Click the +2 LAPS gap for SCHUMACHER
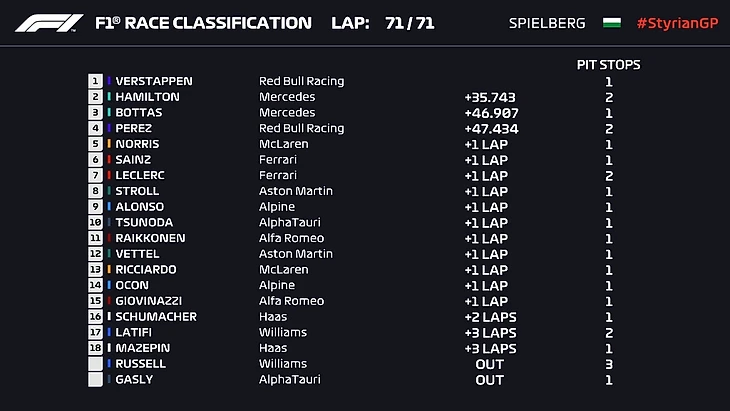 point(490,317)
